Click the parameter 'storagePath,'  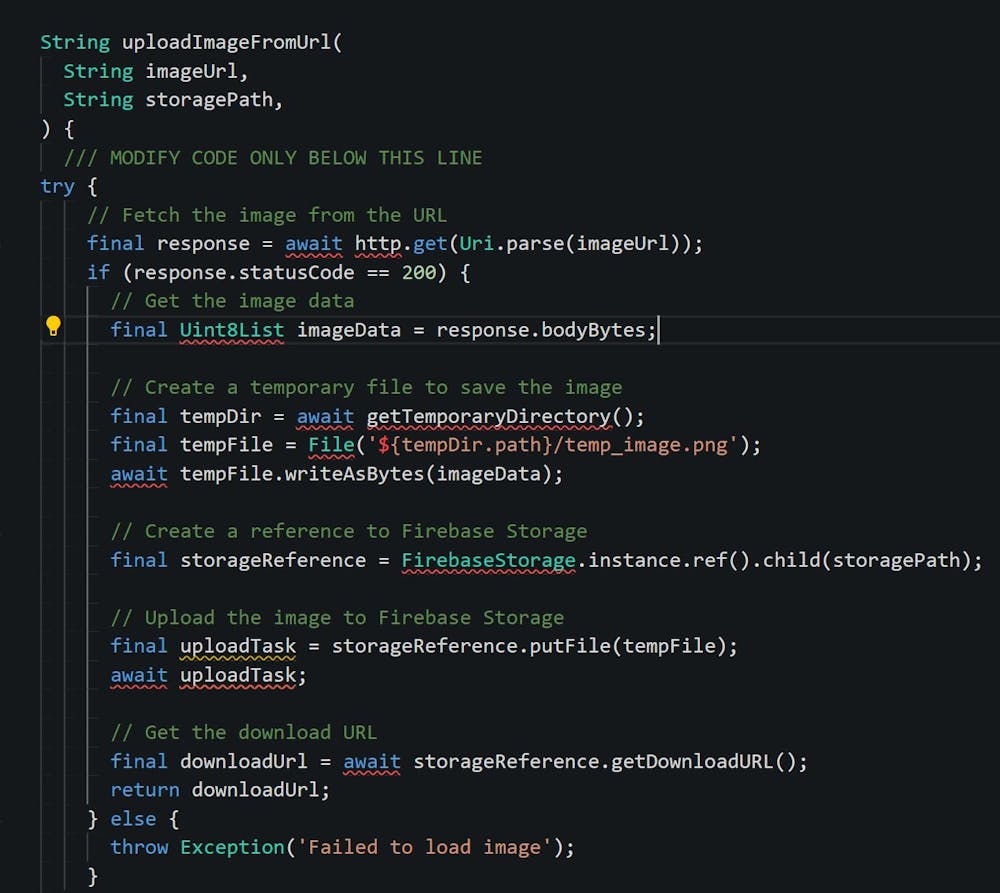click(214, 100)
